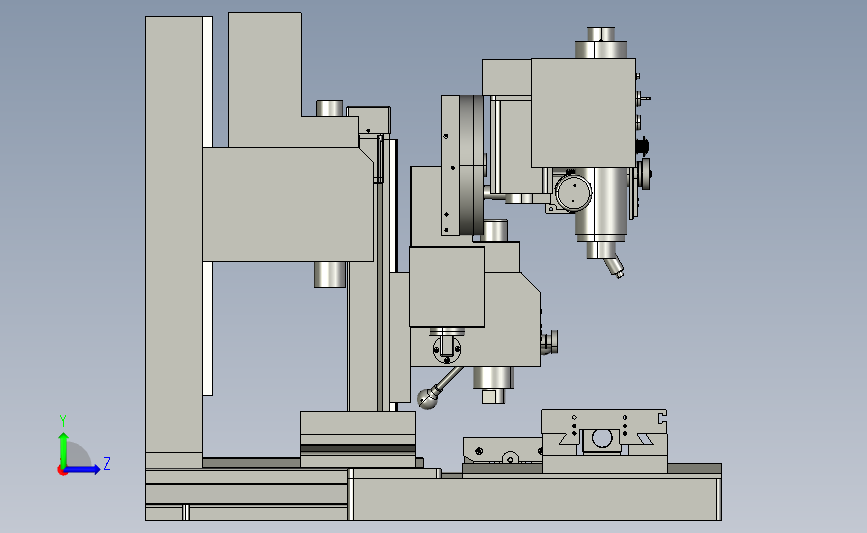This screenshot has width=867, height=533.
Task: Select the motor cylinder atop the milling head
Action: click(600, 43)
